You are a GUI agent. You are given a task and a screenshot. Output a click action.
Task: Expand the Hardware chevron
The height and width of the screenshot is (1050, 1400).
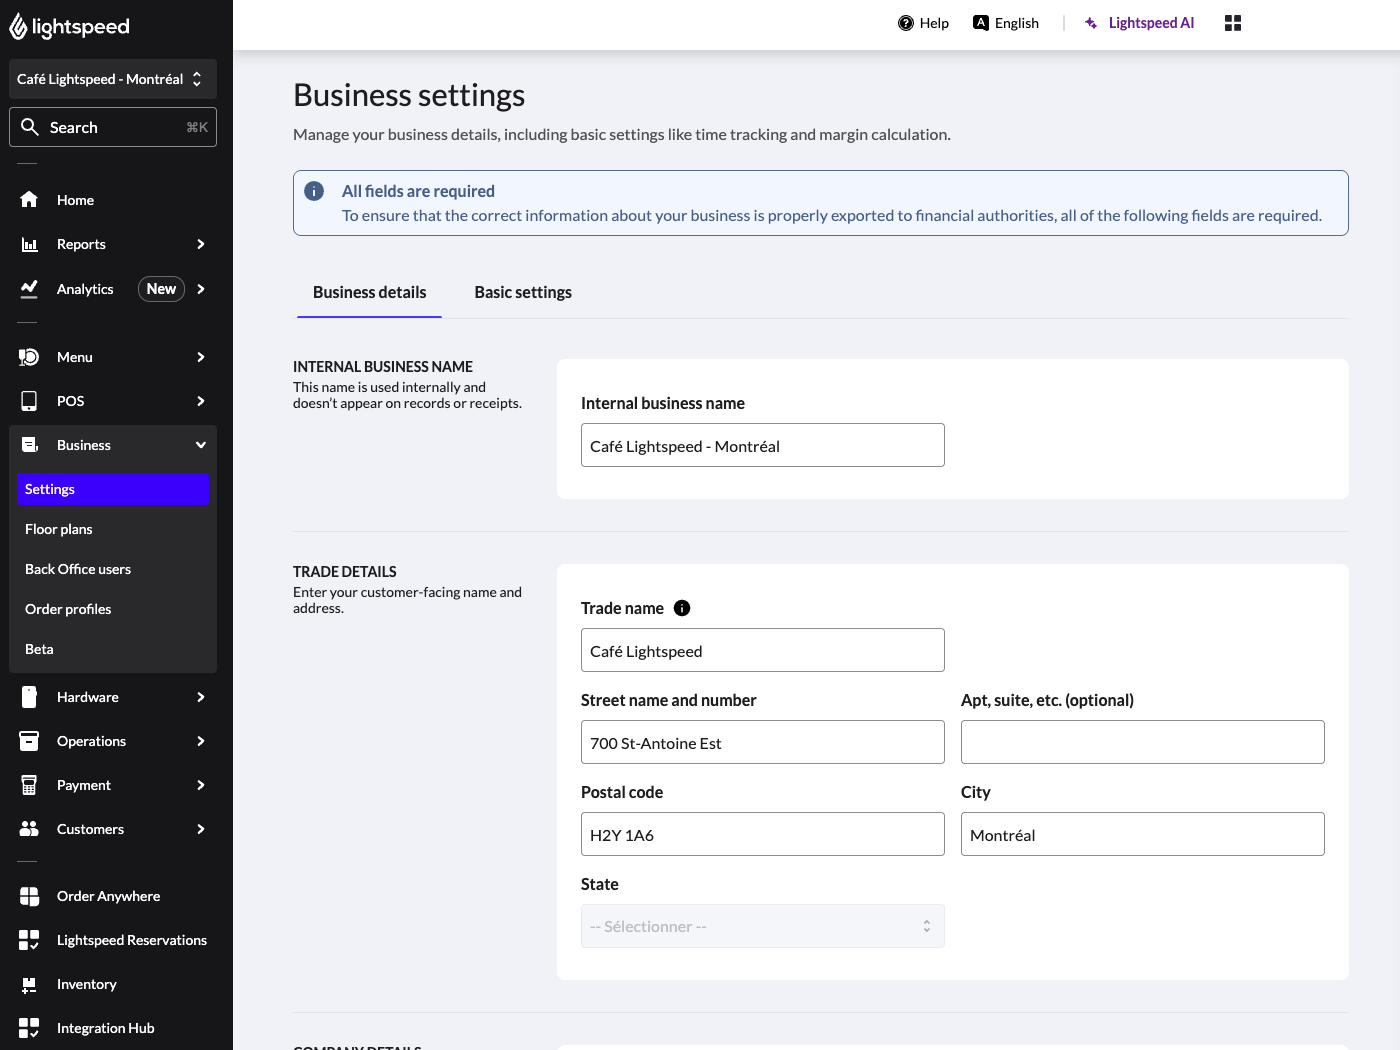tap(201, 697)
